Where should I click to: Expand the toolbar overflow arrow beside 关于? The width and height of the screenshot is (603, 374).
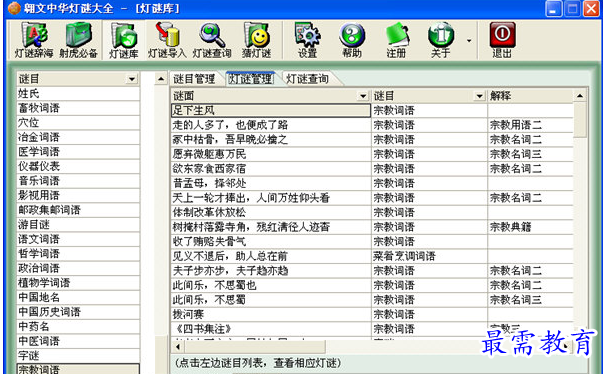tap(469, 40)
